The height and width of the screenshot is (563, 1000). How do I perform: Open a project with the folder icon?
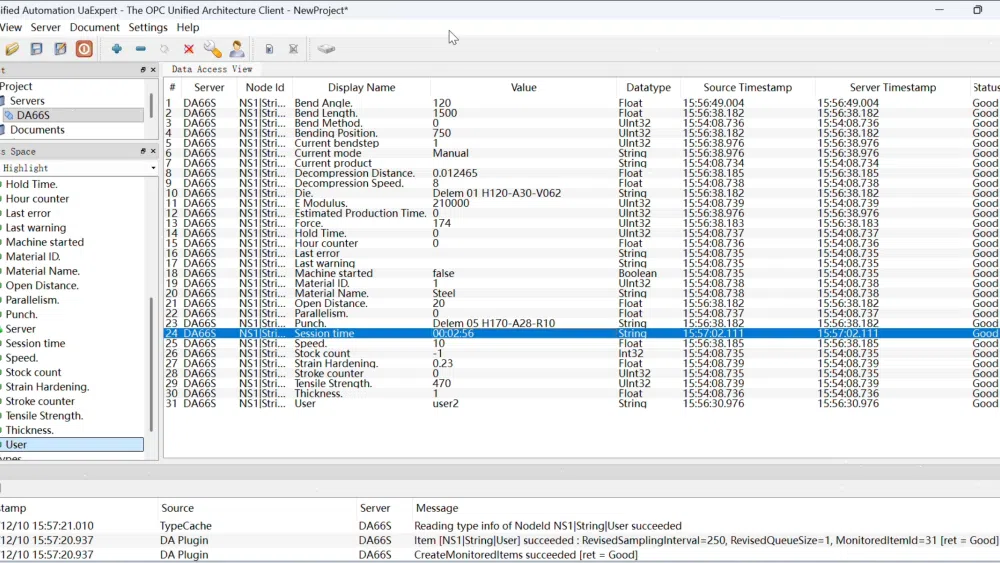pyautogui.click(x=12, y=49)
